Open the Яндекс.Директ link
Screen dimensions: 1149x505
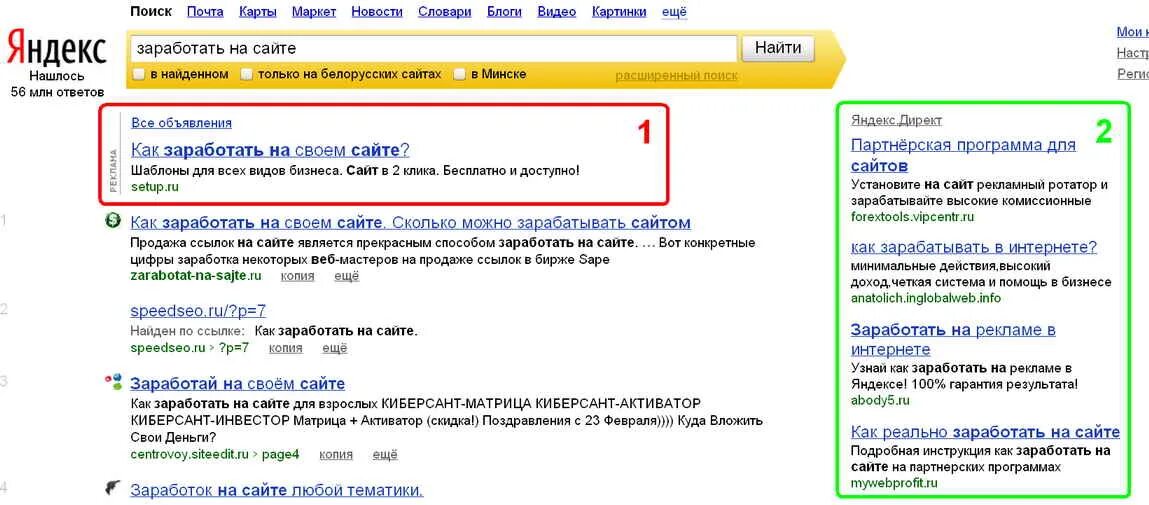pyautogui.click(x=896, y=120)
